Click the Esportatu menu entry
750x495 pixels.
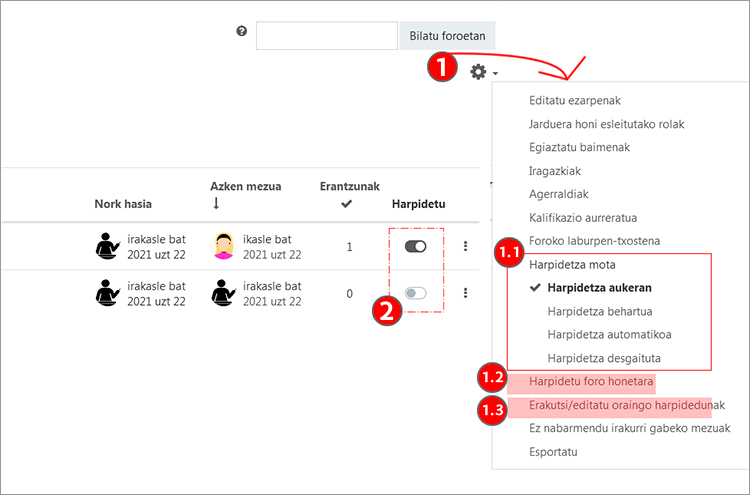click(x=553, y=452)
